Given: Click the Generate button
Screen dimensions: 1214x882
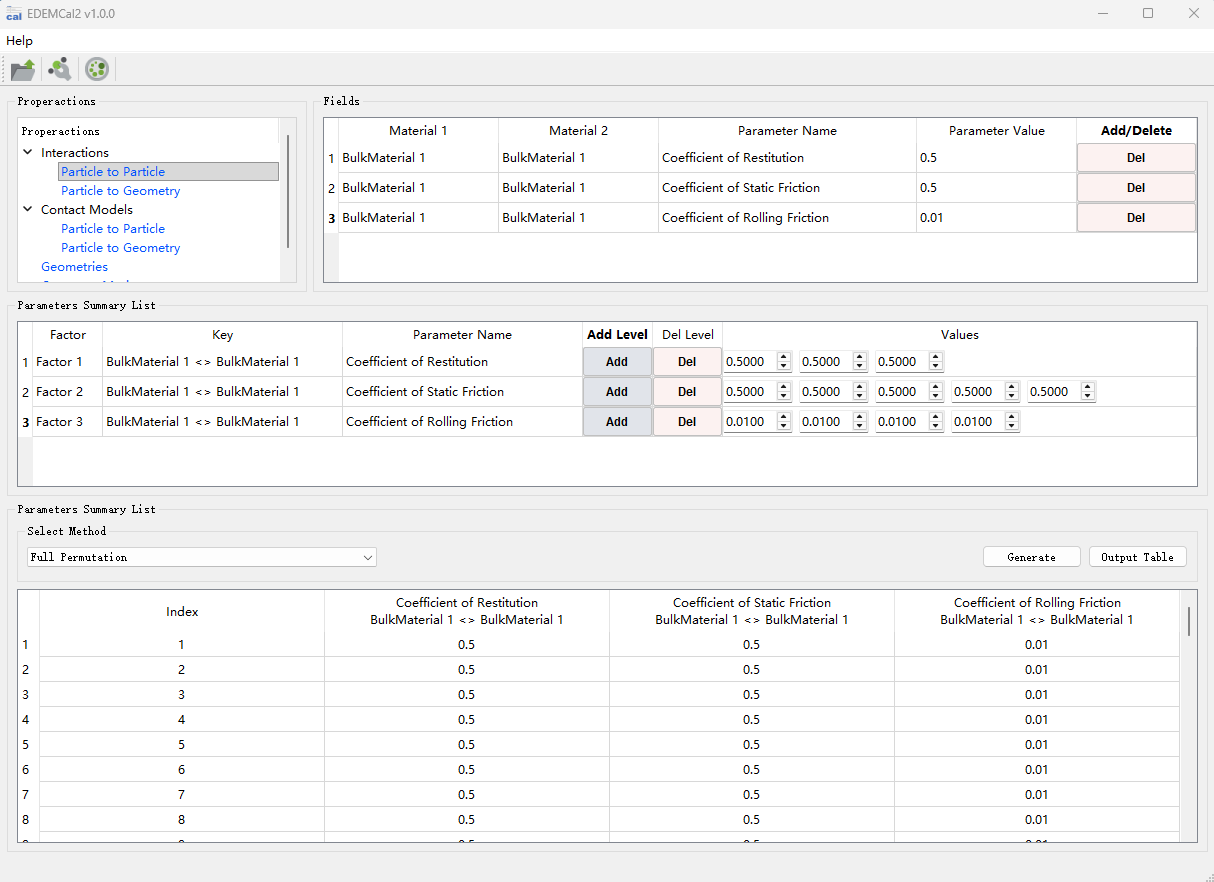Looking at the screenshot, I should click(1031, 556).
